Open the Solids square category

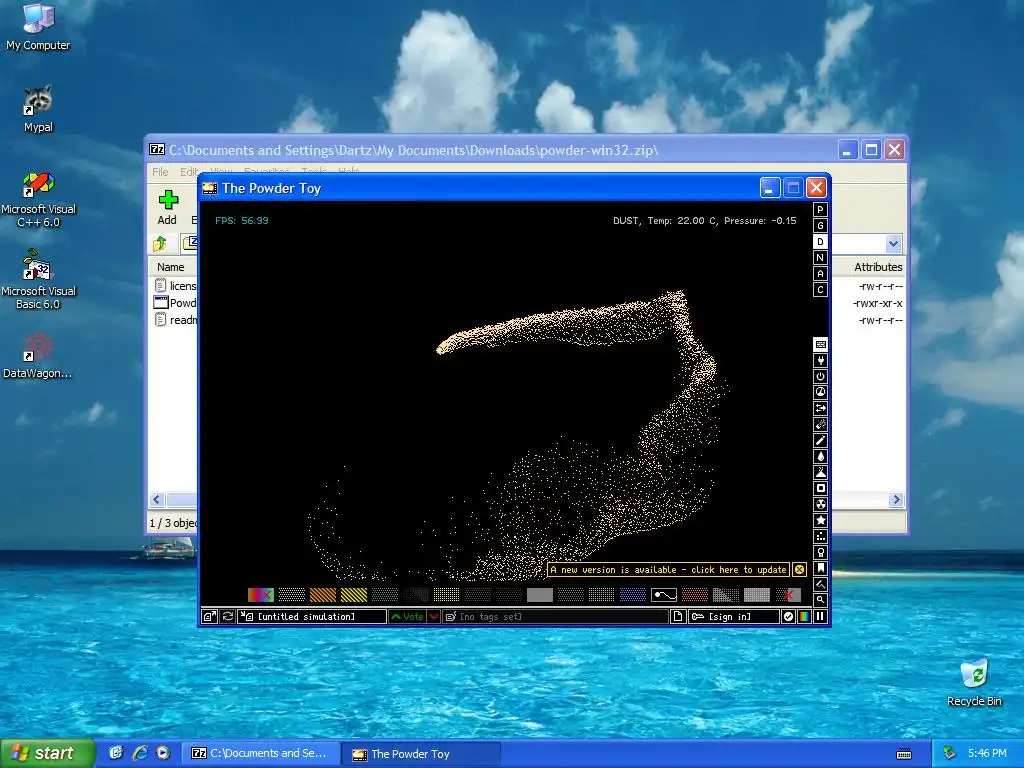click(x=820, y=488)
